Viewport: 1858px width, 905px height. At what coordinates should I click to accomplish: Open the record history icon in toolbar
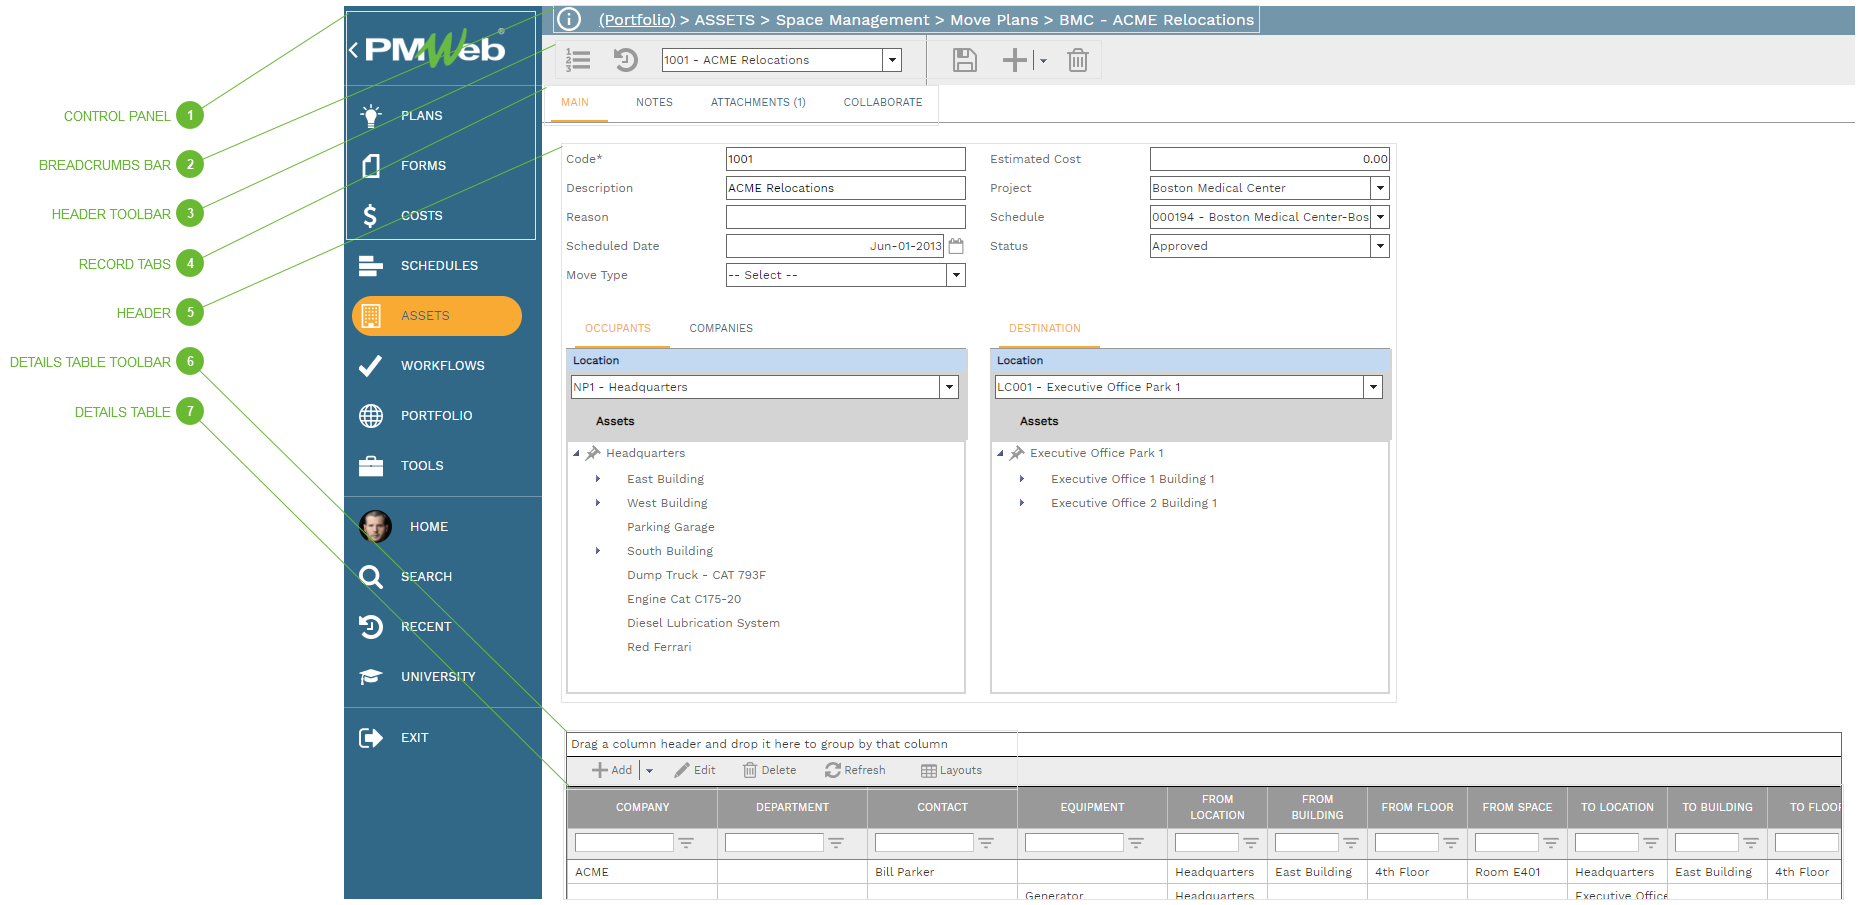[626, 60]
